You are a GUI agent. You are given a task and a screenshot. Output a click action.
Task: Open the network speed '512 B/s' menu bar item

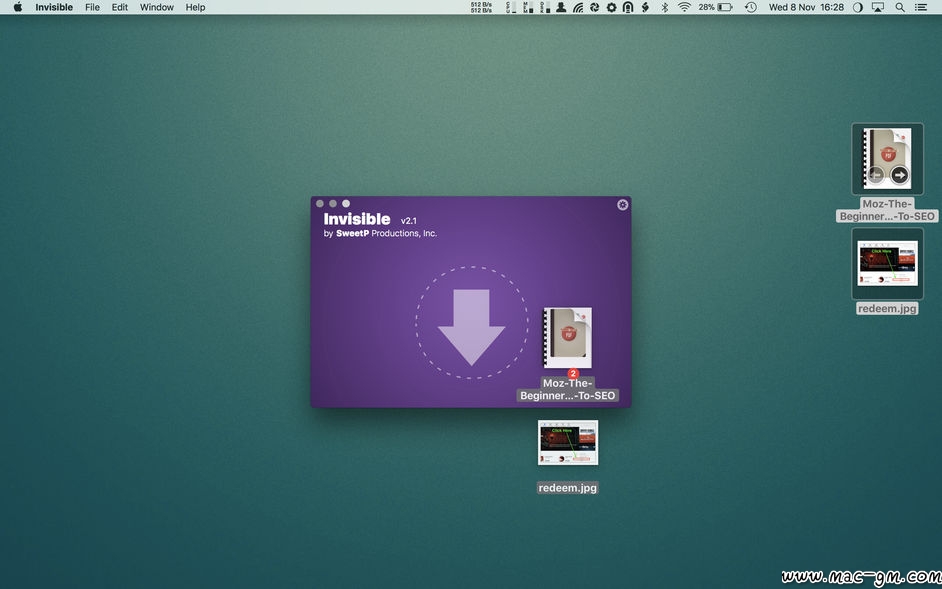tap(482, 7)
